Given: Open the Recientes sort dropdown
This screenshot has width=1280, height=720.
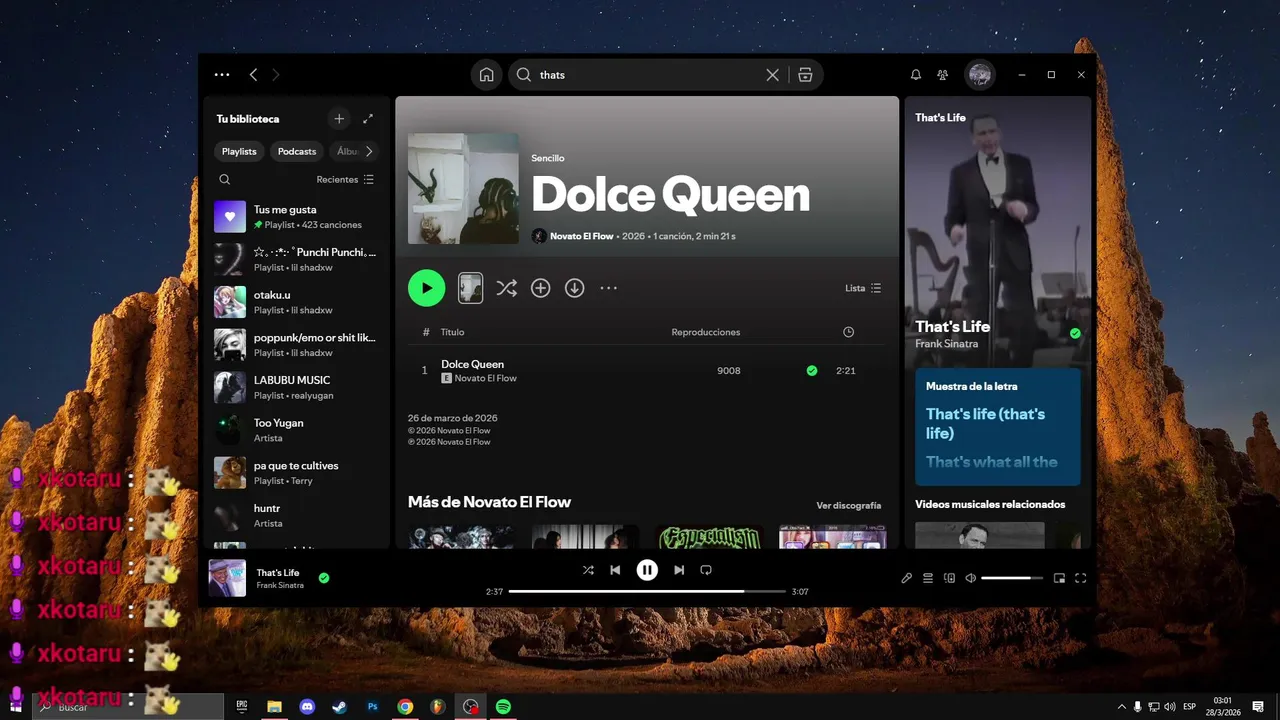Looking at the screenshot, I should (345, 180).
